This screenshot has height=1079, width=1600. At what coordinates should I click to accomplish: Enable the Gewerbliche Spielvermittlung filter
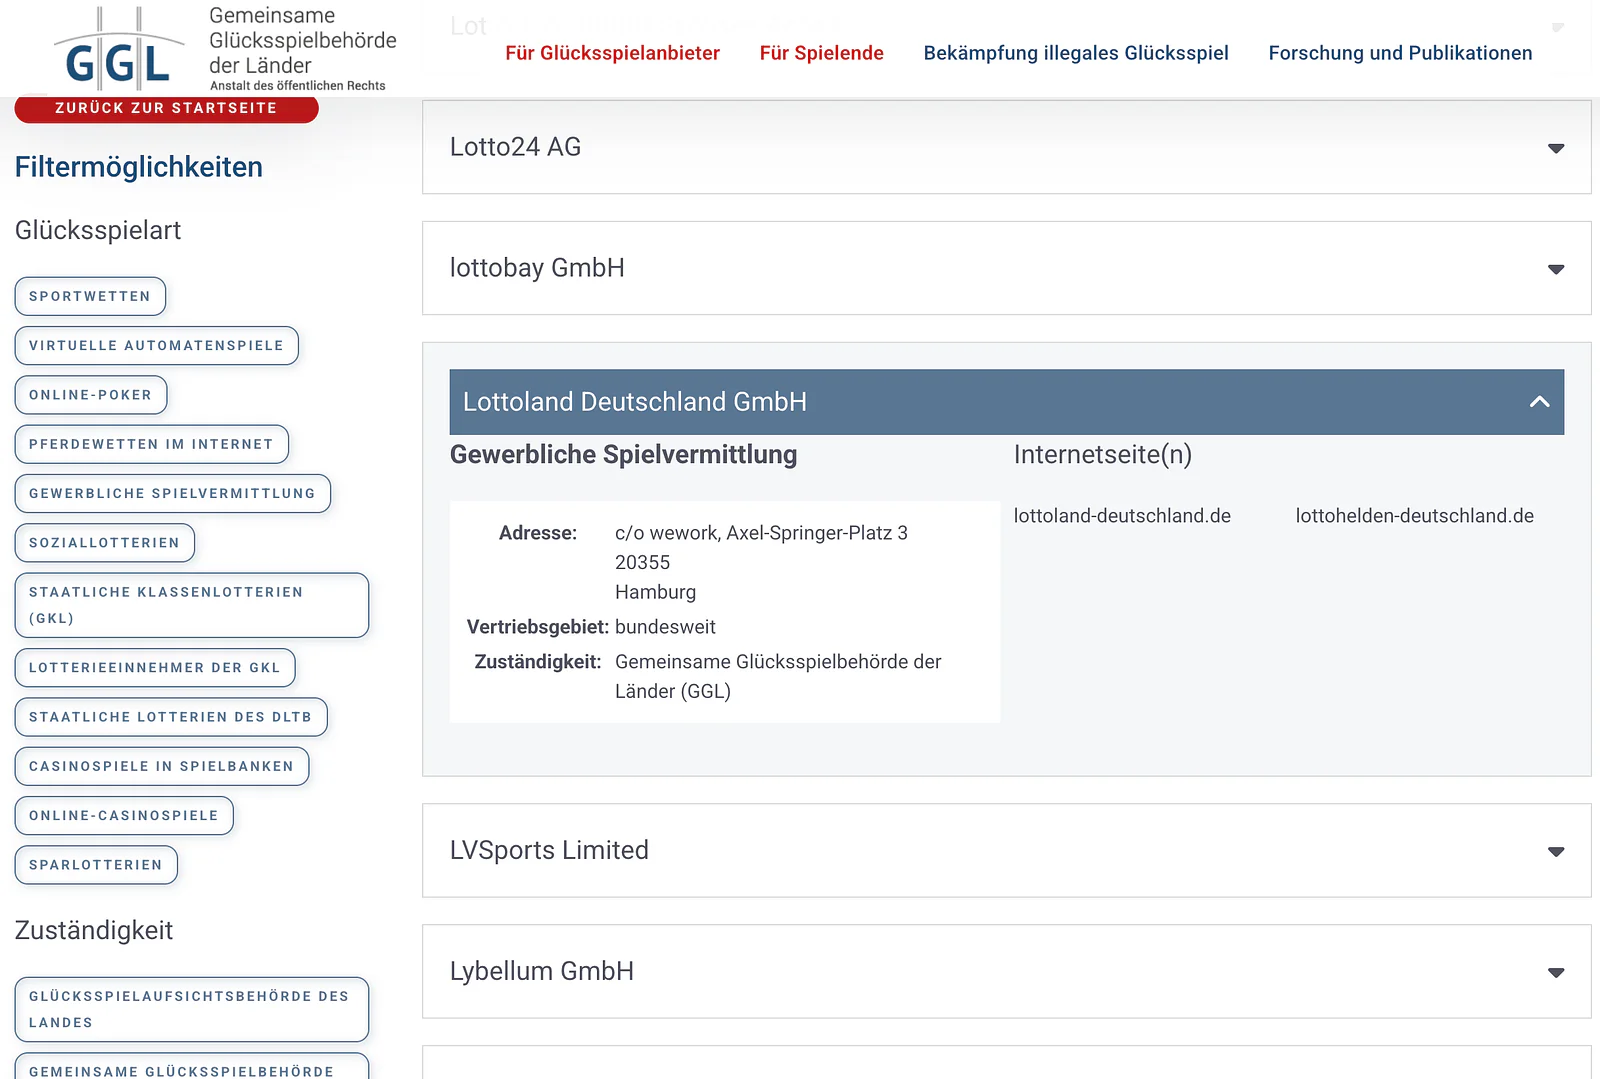(x=172, y=493)
